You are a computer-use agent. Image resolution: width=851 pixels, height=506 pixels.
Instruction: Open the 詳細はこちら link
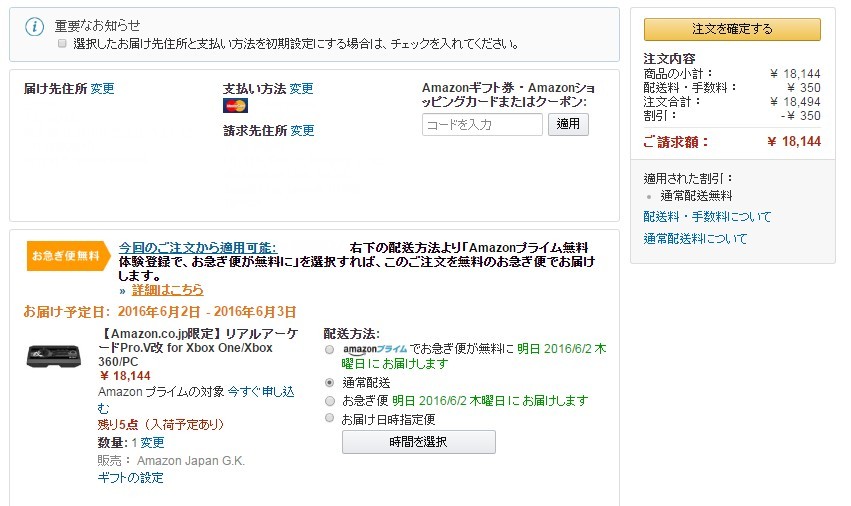(x=167, y=290)
